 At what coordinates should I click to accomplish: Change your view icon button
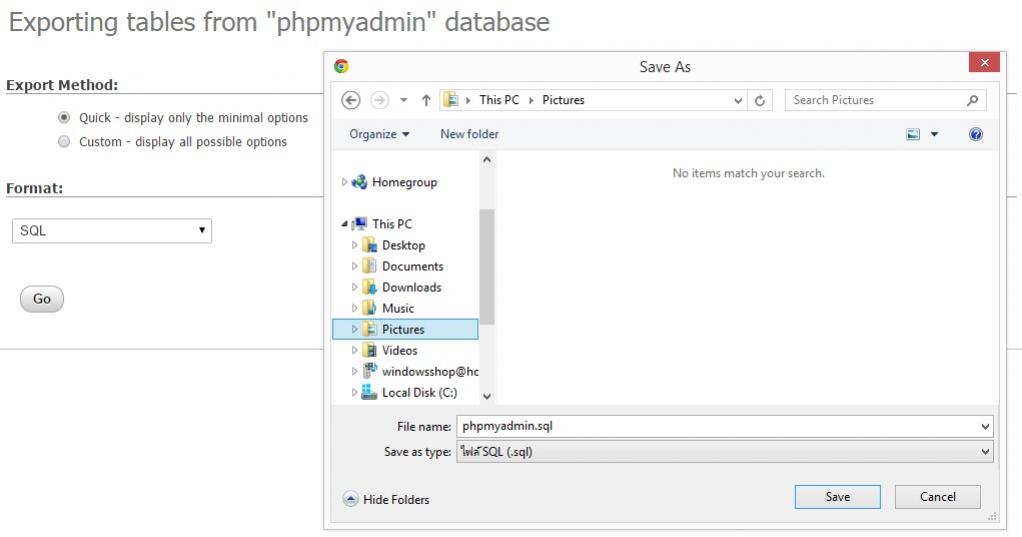[x=913, y=134]
